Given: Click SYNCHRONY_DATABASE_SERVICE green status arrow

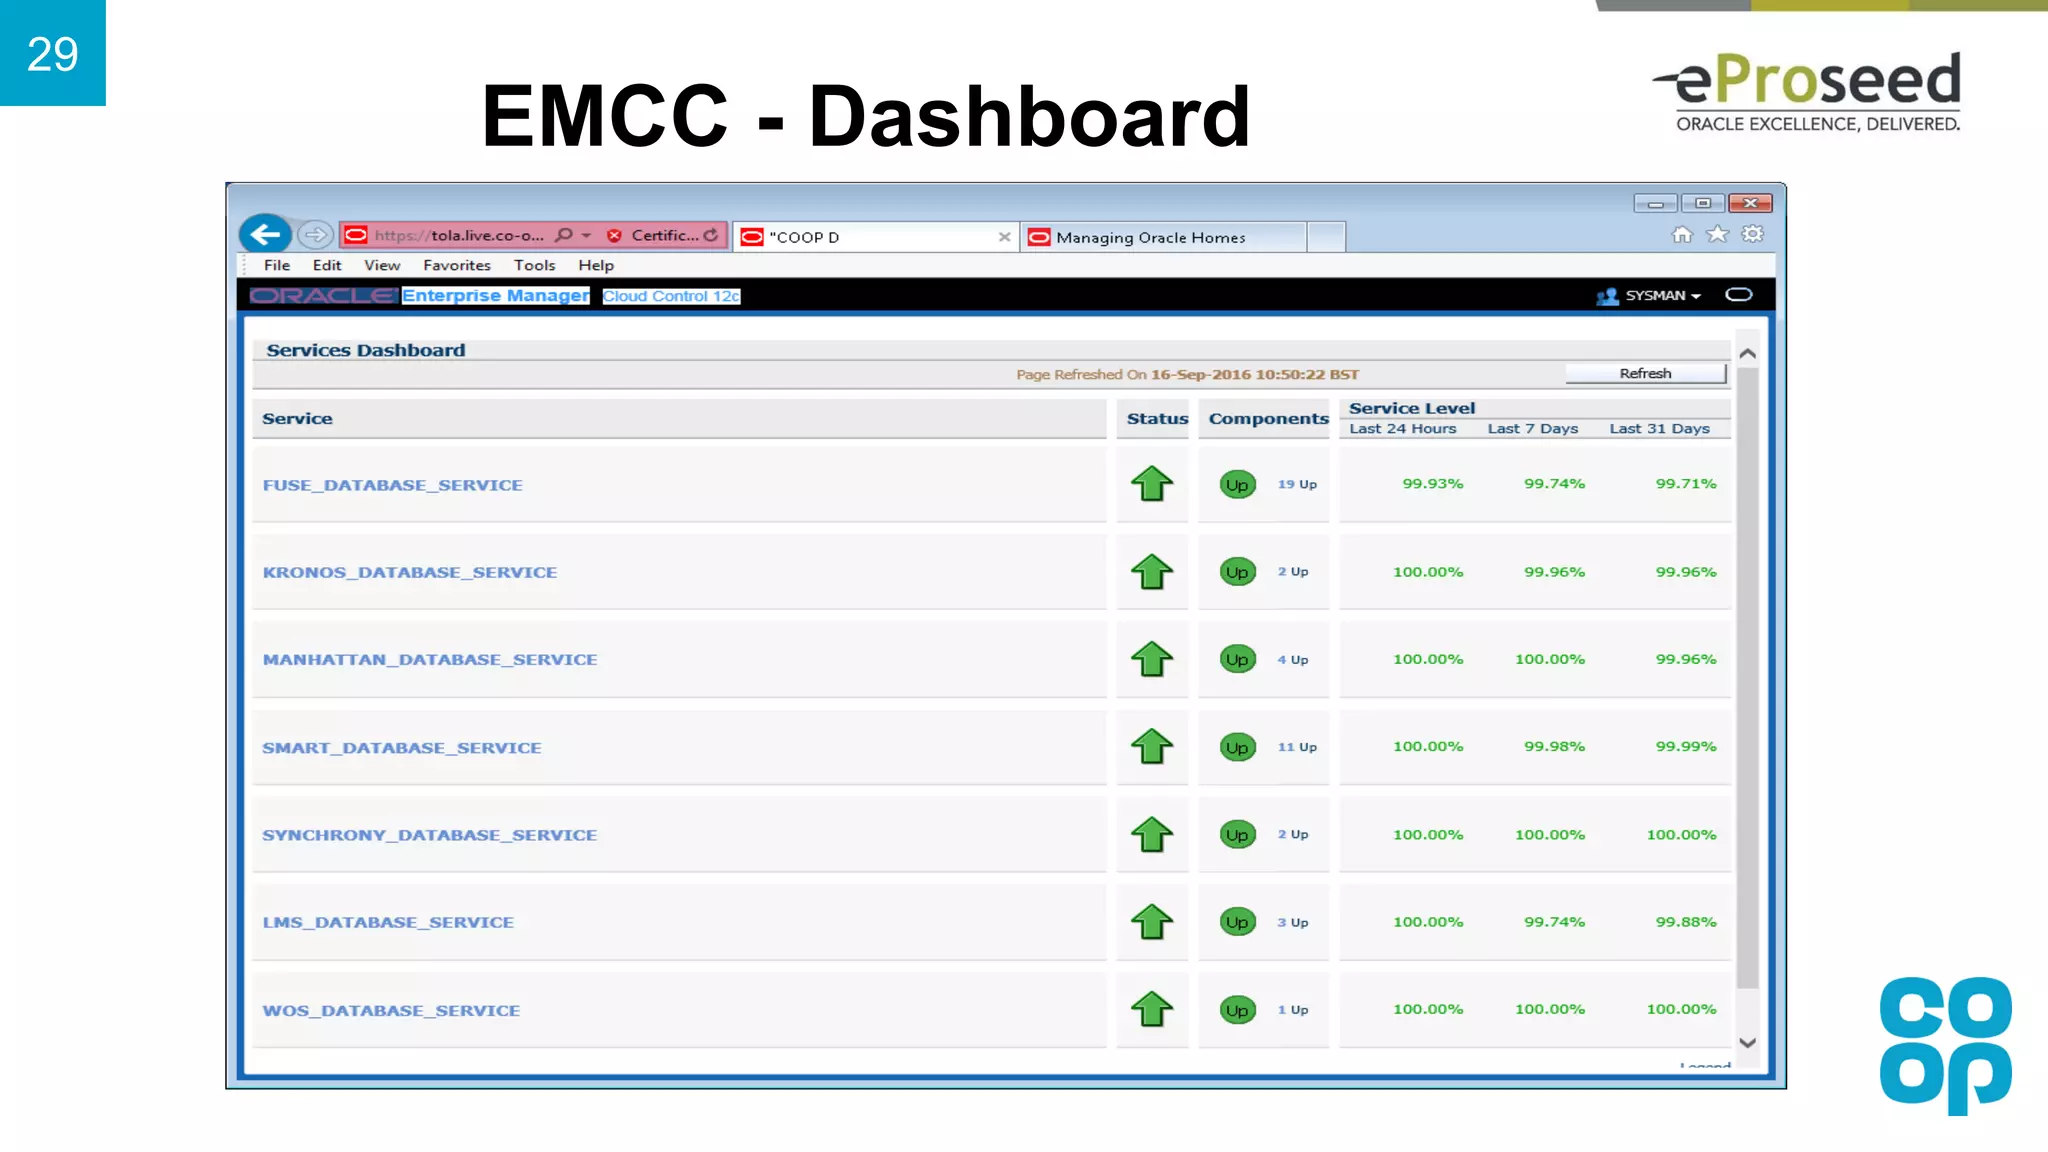Looking at the screenshot, I should (1152, 834).
